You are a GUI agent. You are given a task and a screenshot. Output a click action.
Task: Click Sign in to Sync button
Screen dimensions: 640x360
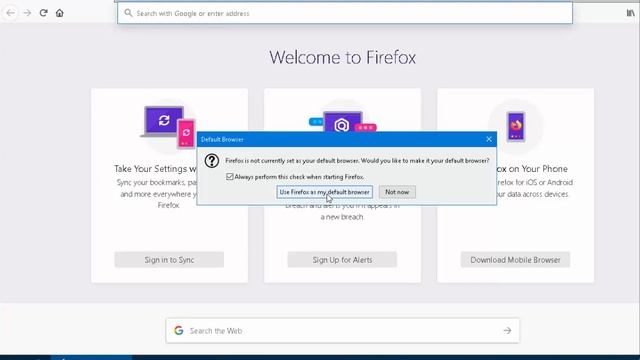pos(169,260)
